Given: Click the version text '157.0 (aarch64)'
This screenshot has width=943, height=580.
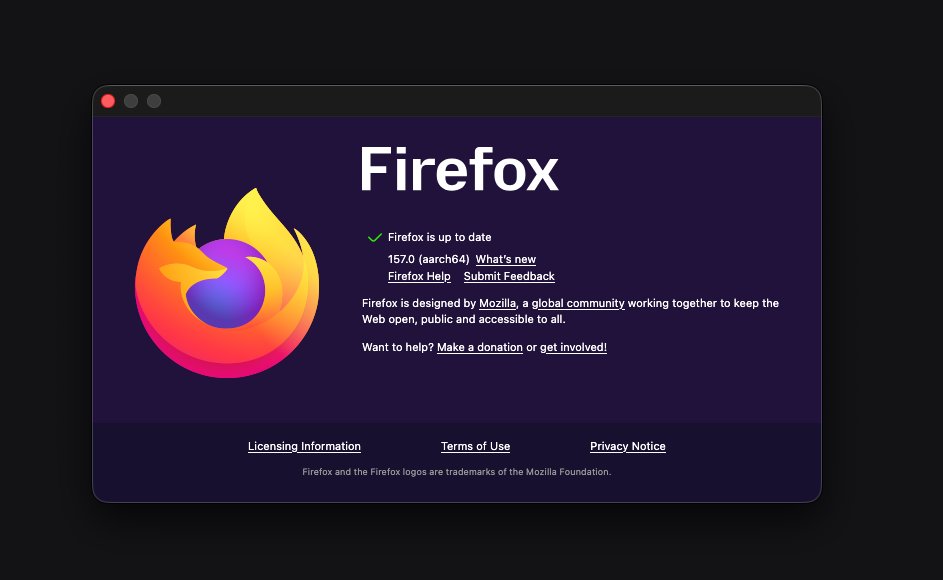Looking at the screenshot, I should (x=428, y=259).
